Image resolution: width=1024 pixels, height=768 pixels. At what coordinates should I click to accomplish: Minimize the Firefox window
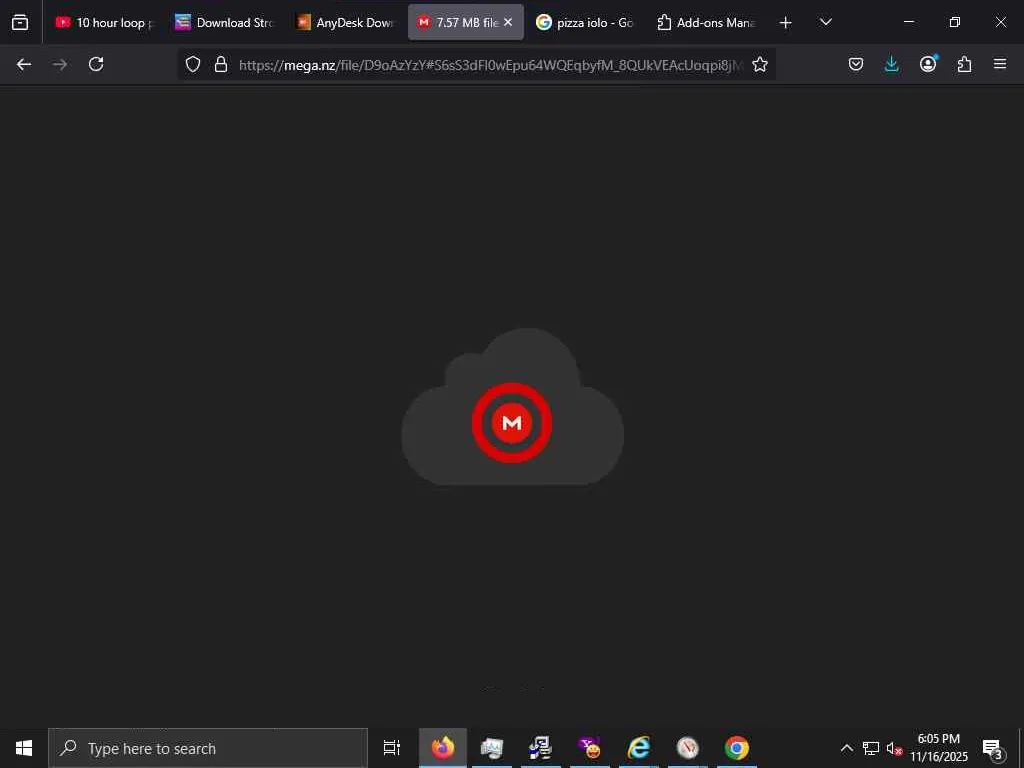coord(909,22)
